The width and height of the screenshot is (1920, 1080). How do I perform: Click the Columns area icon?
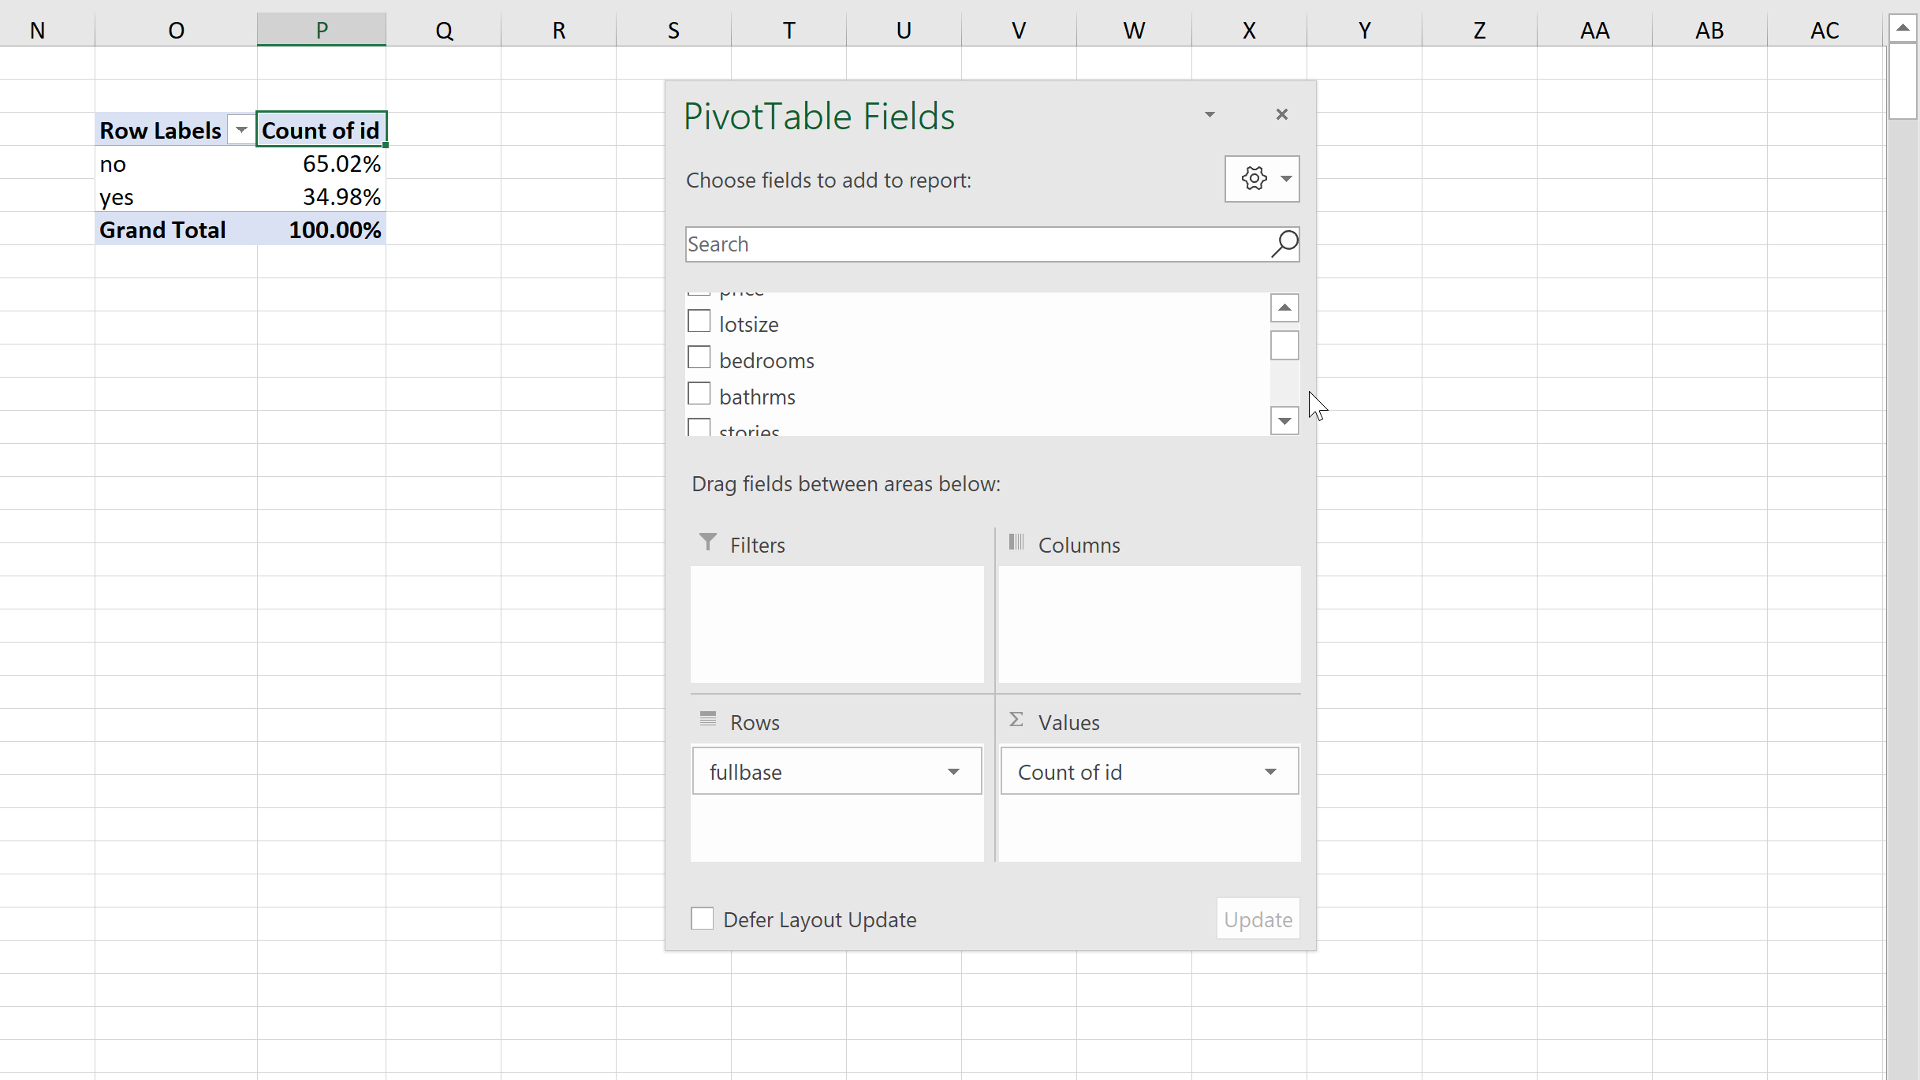(1017, 543)
